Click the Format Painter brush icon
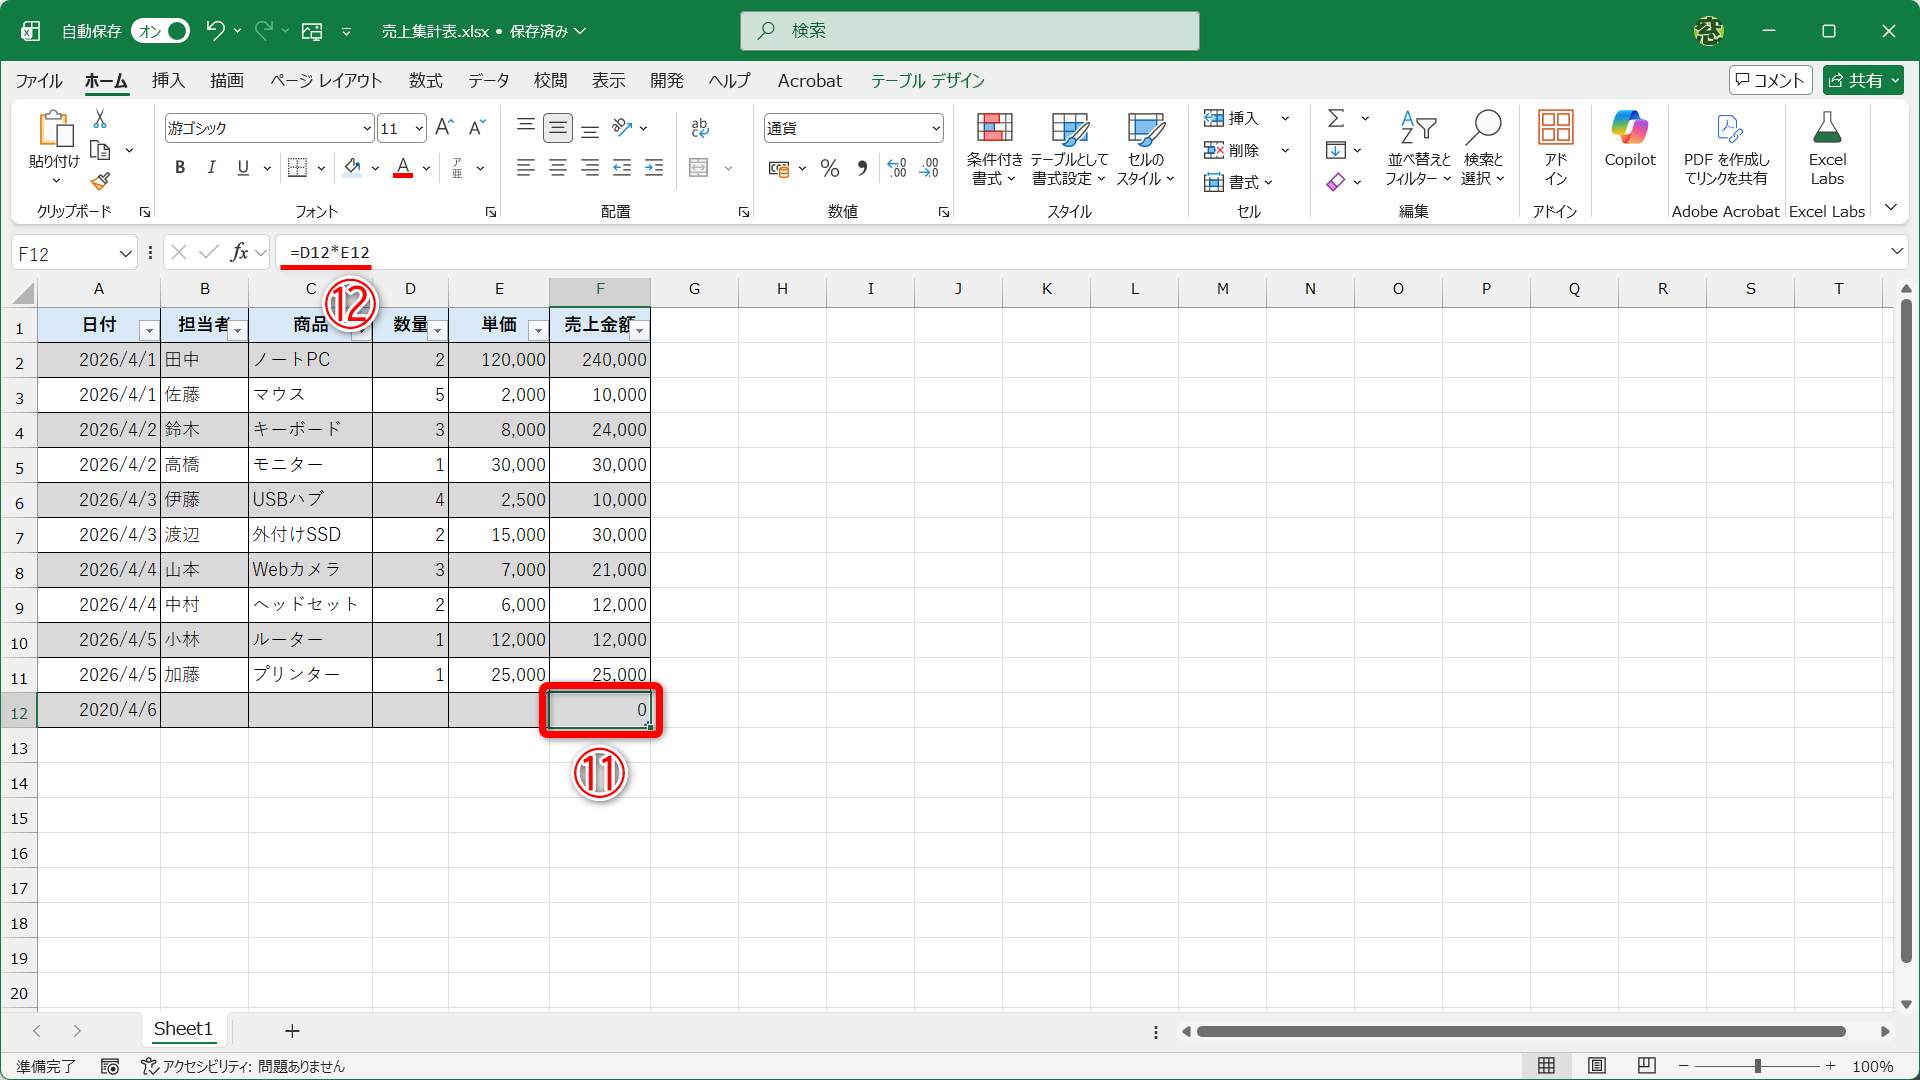Image resolution: width=1920 pixels, height=1080 pixels. point(100,182)
